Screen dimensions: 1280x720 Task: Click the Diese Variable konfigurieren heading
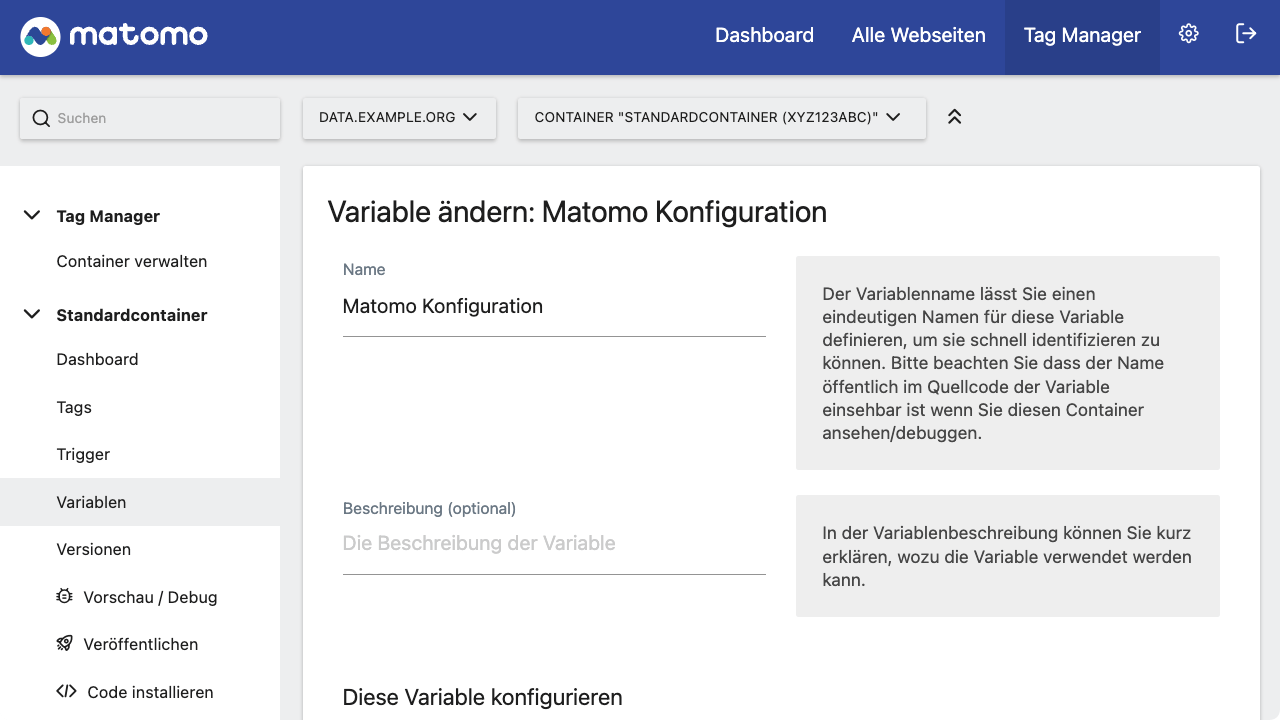[482, 697]
